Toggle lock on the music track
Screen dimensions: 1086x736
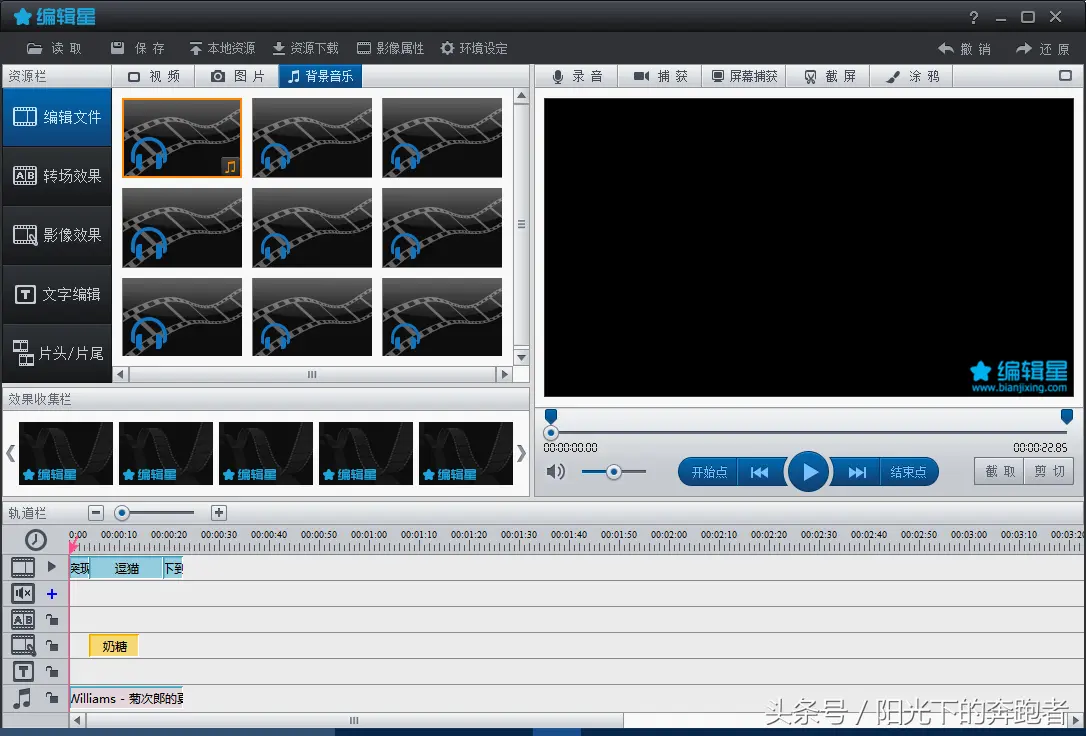[52, 698]
